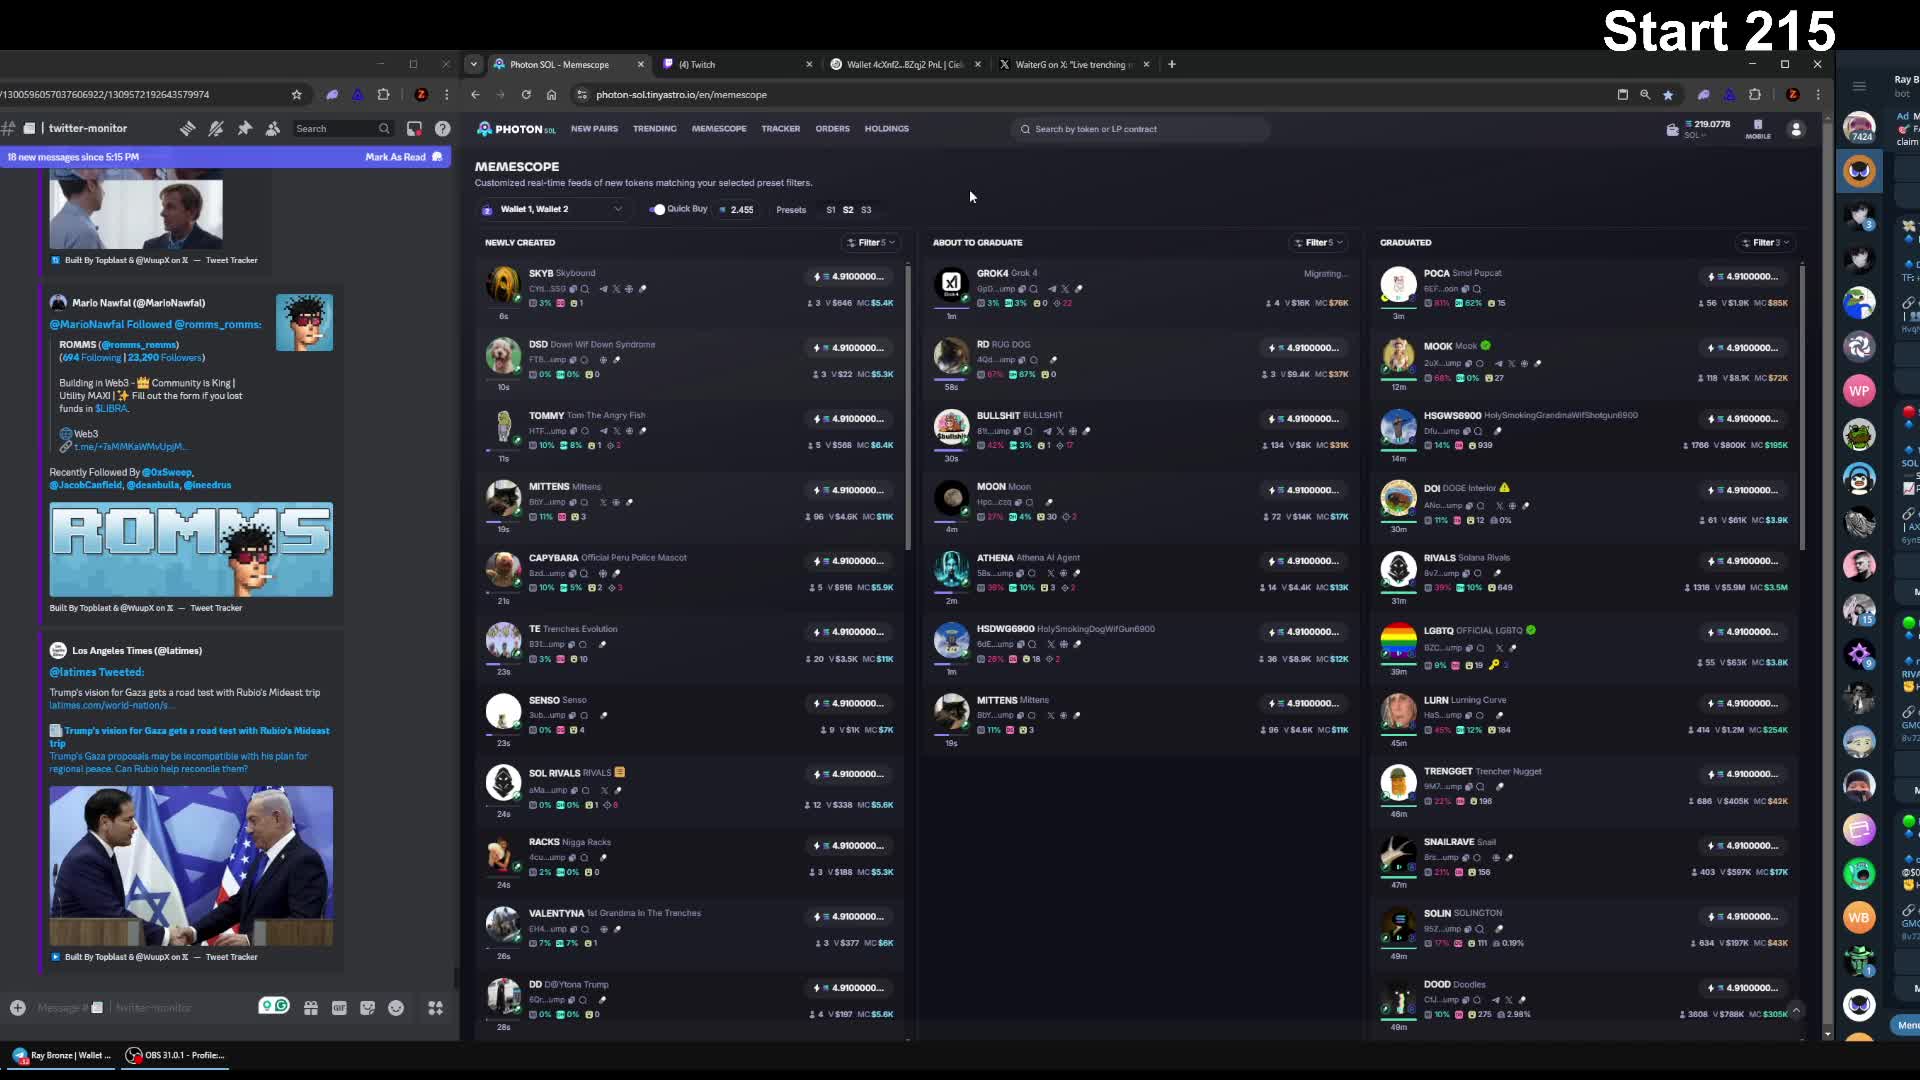Open TRENDING page

tap(655, 129)
